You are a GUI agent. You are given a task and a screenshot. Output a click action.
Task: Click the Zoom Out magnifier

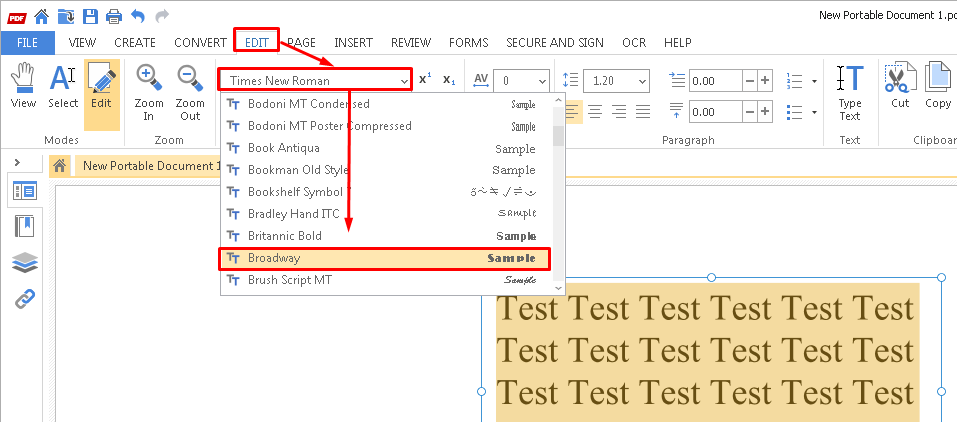(x=190, y=93)
